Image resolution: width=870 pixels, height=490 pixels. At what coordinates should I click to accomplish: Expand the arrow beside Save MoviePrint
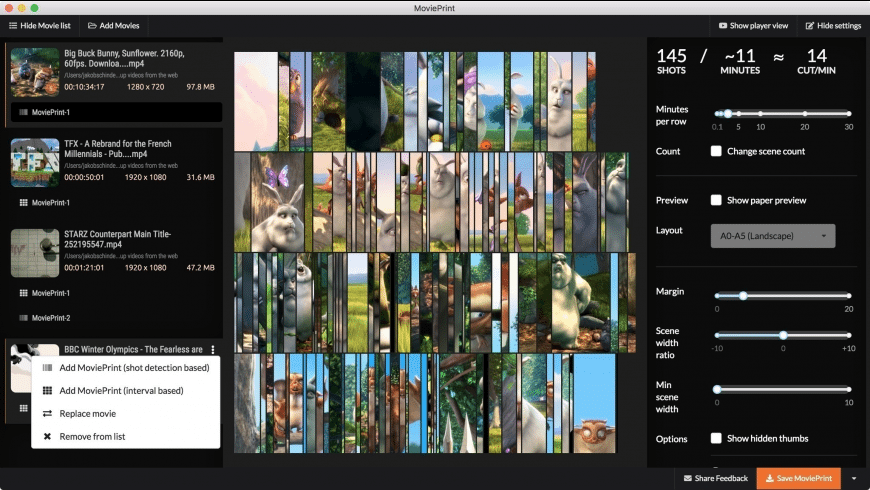[854, 478]
